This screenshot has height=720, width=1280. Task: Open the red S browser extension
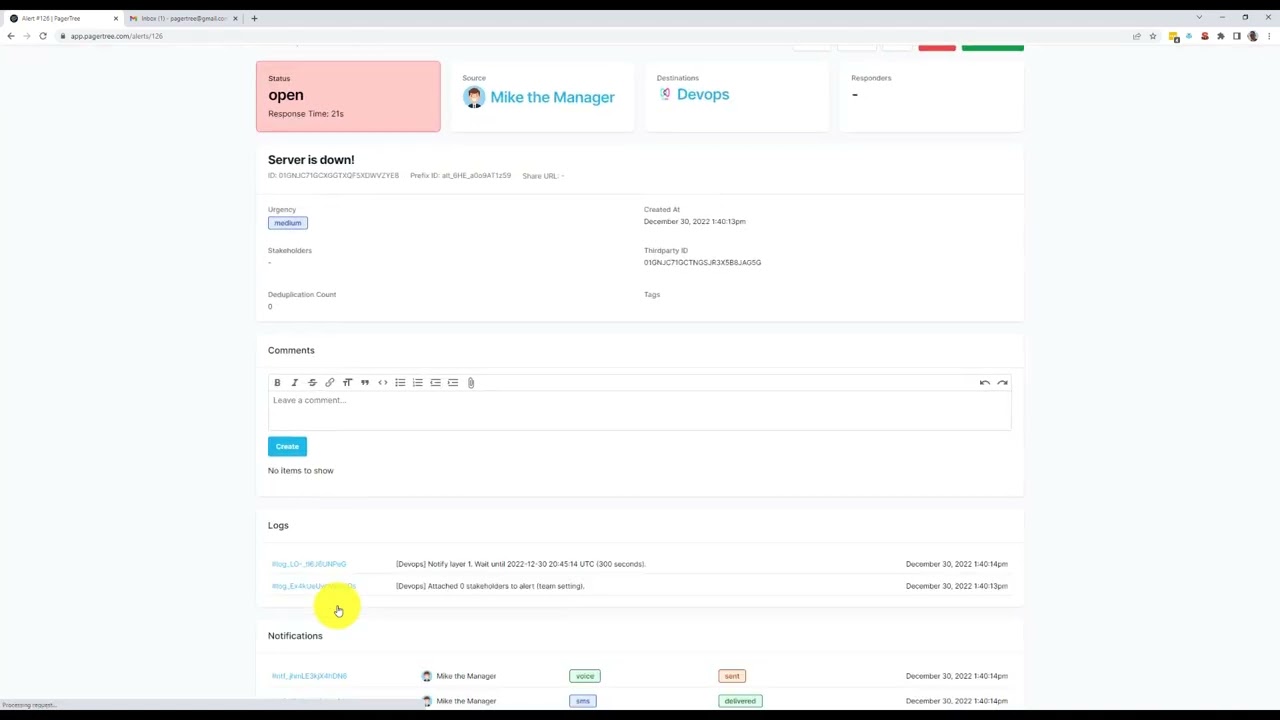(x=1205, y=36)
